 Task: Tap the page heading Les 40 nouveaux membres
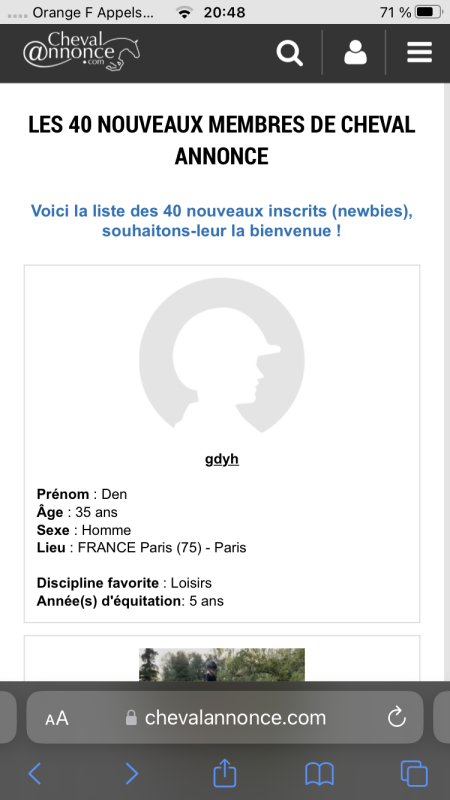(222, 140)
